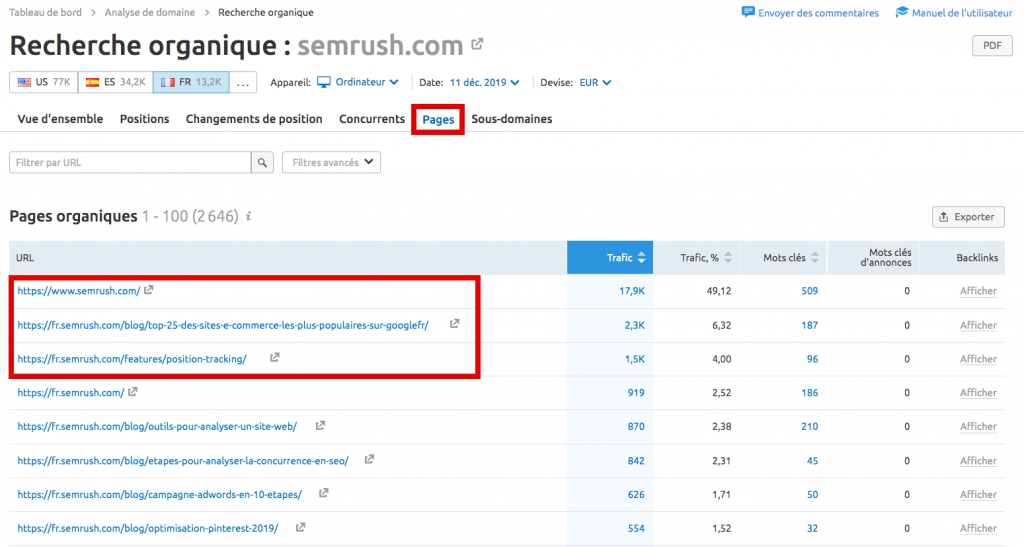Click the PDF export button
Image resolution: width=1024 pixels, height=547 pixels.
[992, 46]
